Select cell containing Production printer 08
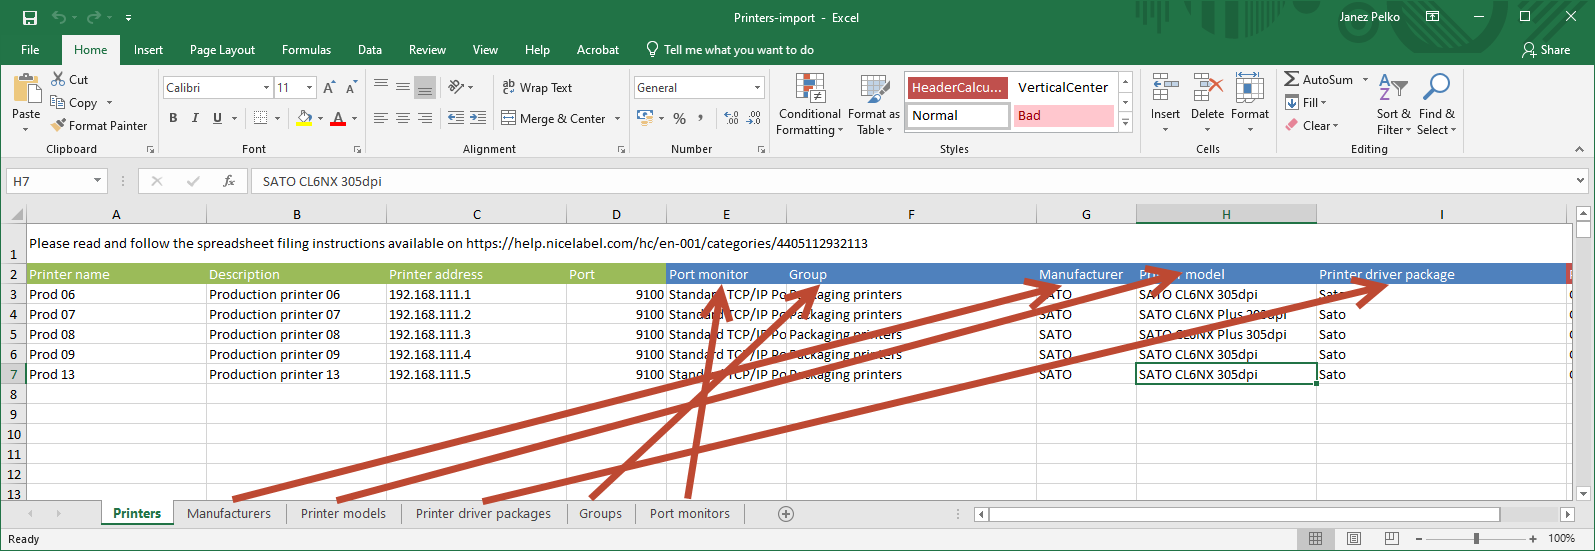The height and width of the screenshot is (551, 1595). (274, 335)
